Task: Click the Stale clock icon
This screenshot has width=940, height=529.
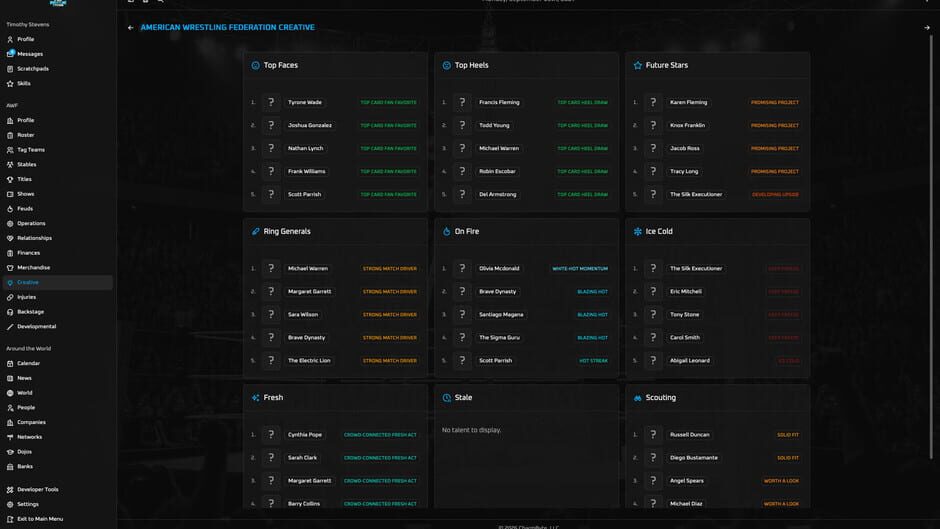Action: point(447,398)
